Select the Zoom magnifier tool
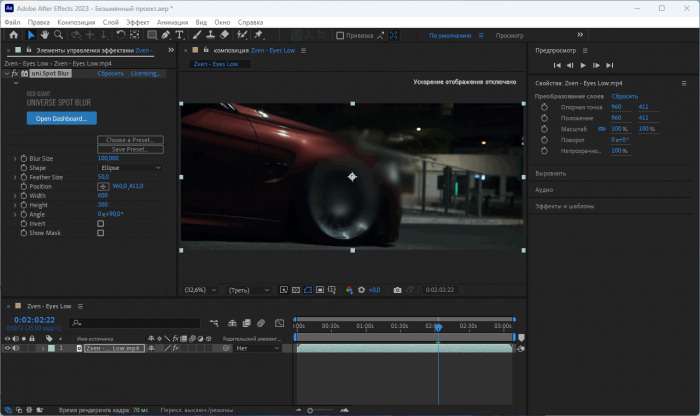 pos(60,35)
